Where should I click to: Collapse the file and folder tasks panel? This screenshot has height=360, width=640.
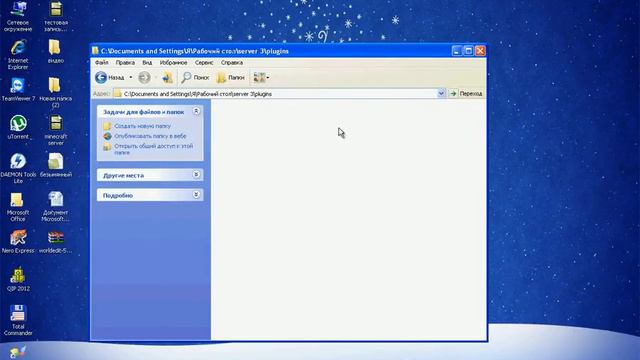tap(196, 111)
